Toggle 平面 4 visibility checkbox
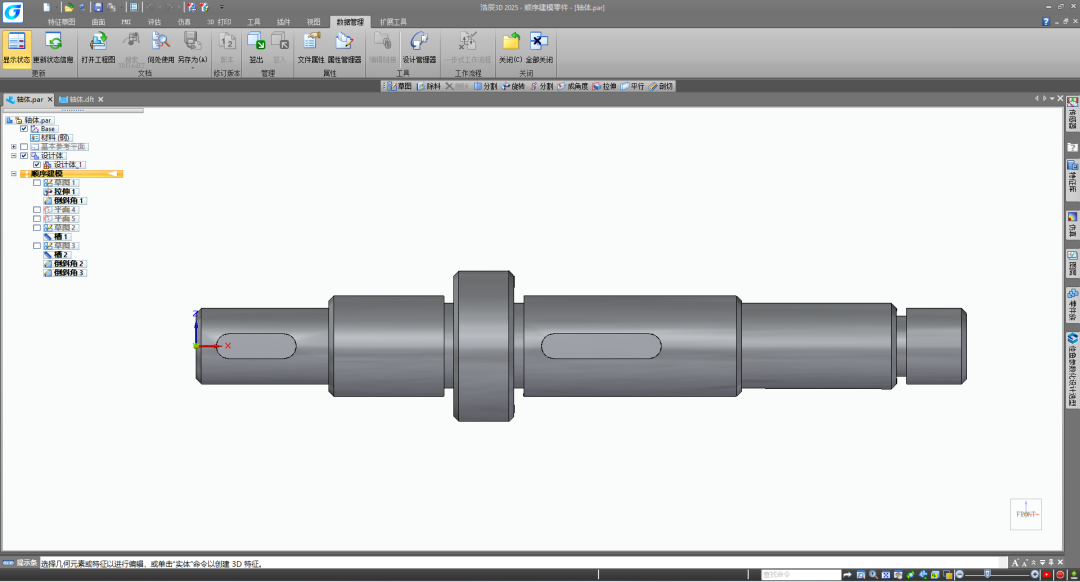Screen dimensions: 1080x582 [x=37, y=209]
